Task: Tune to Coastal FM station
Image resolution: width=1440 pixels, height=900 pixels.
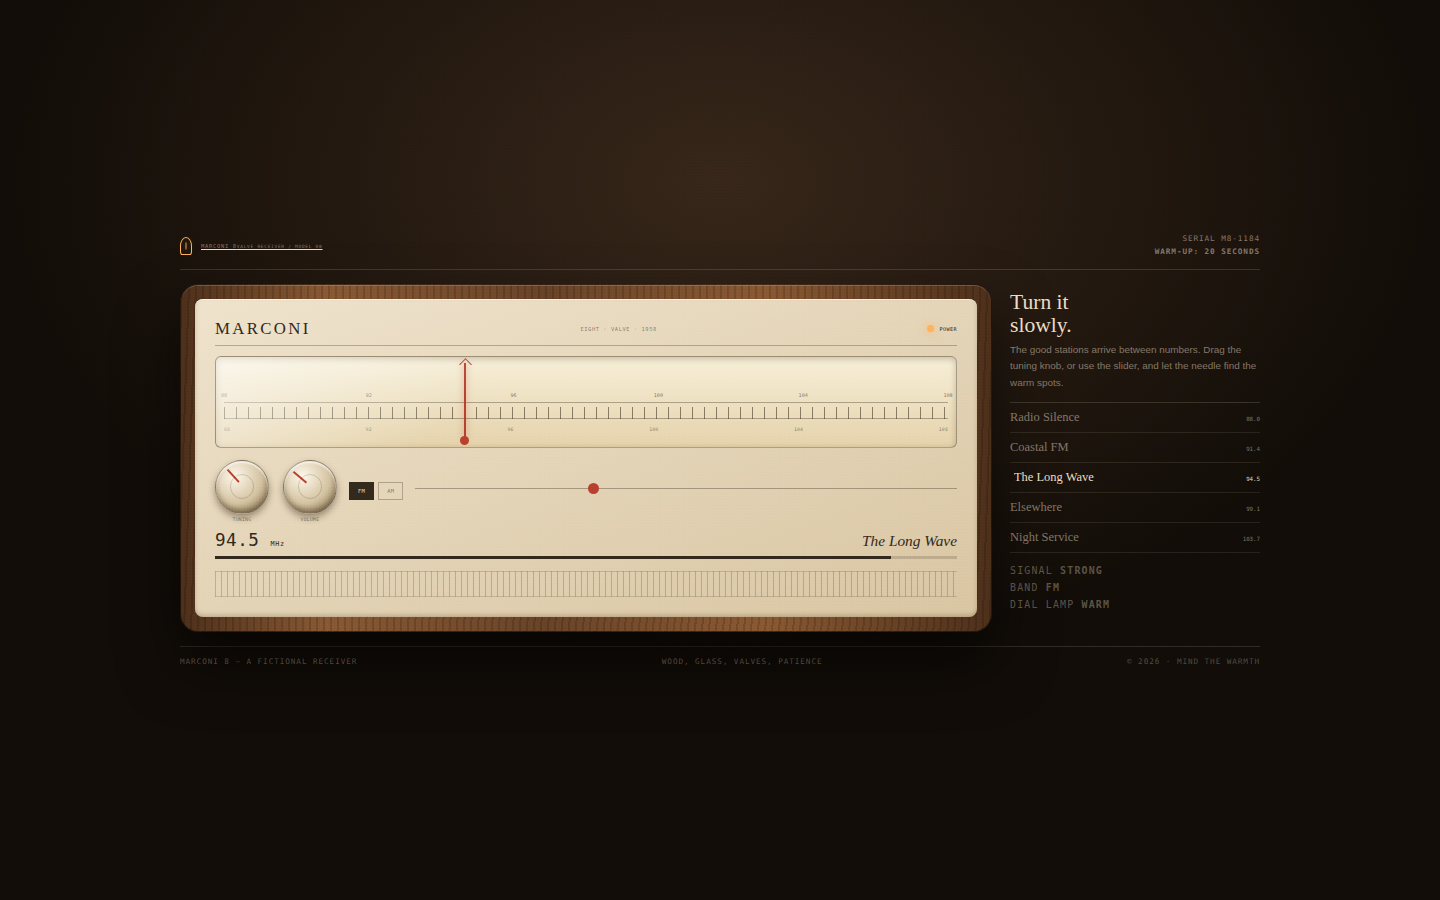Action: coord(1135,448)
